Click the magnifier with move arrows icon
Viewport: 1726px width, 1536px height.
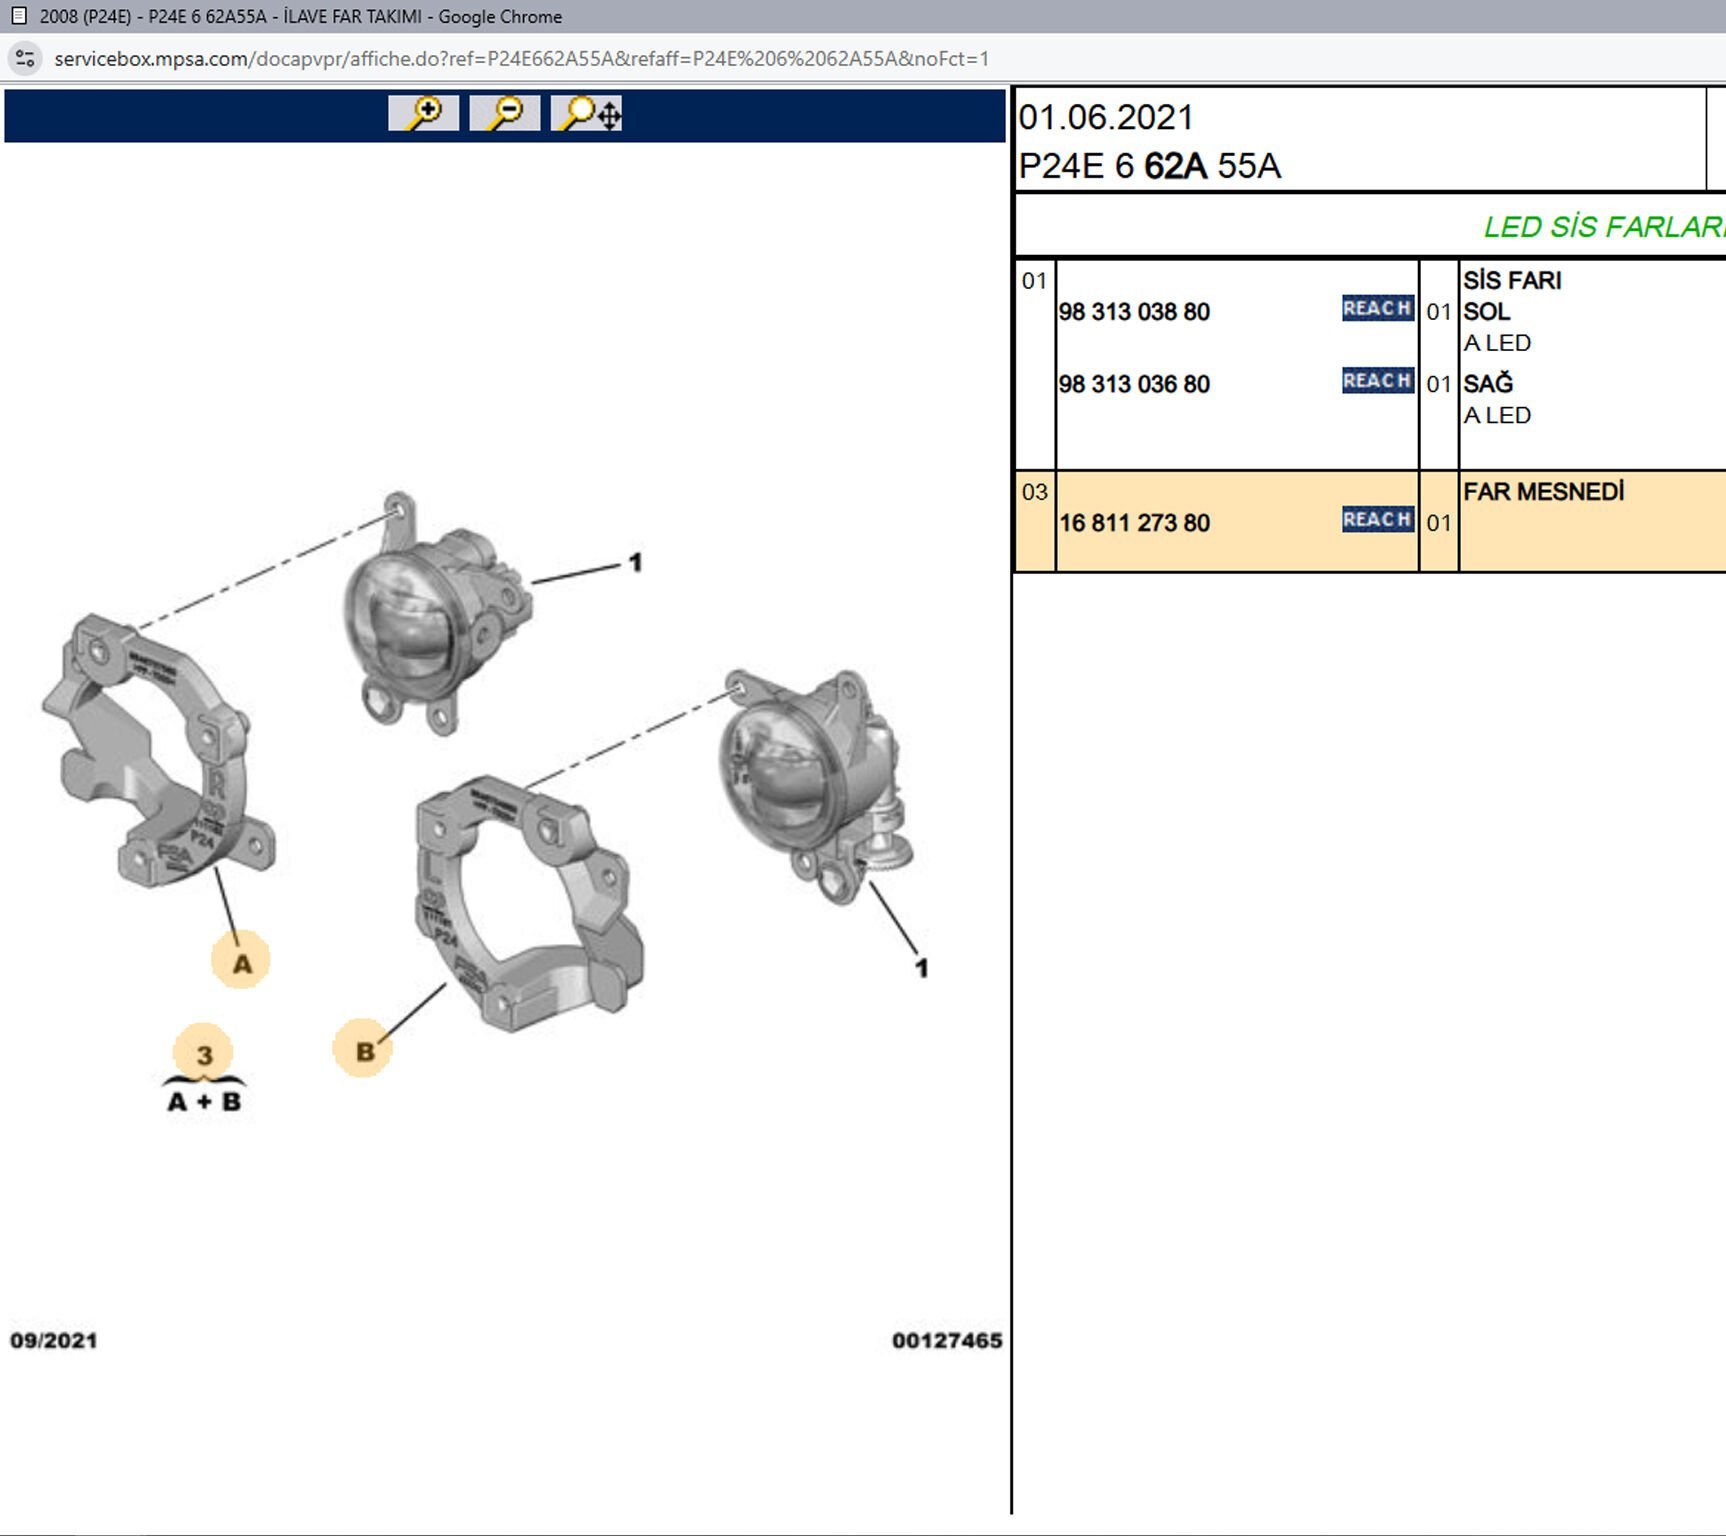pyautogui.click(x=587, y=113)
